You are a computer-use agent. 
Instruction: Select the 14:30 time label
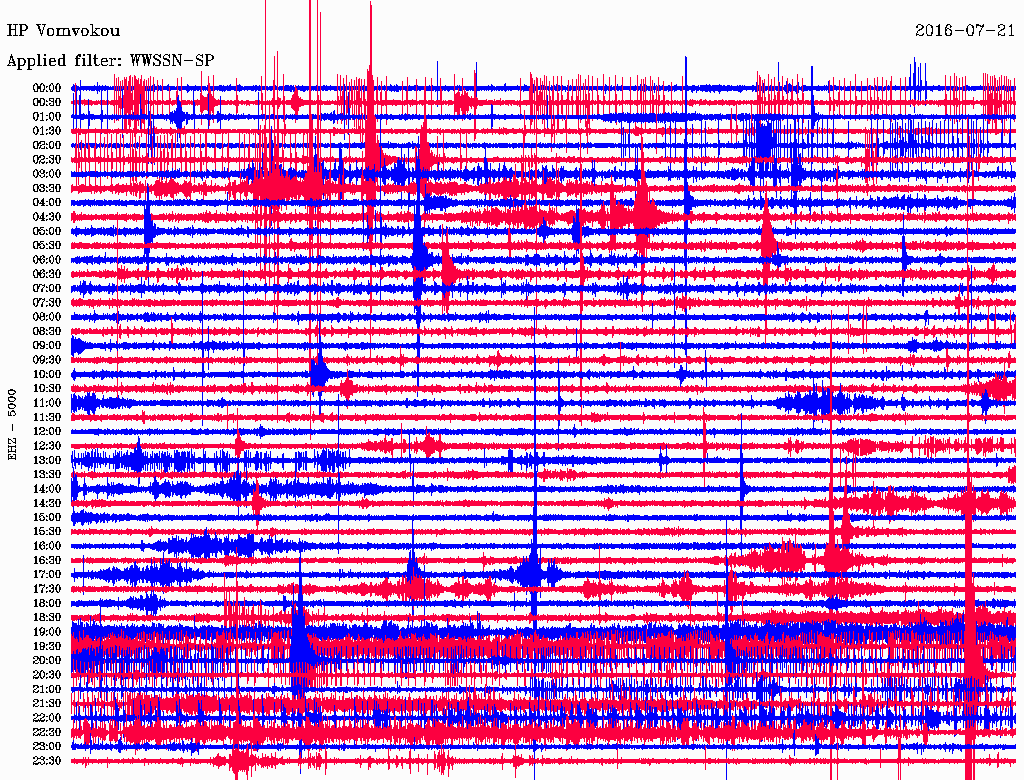(x=47, y=503)
